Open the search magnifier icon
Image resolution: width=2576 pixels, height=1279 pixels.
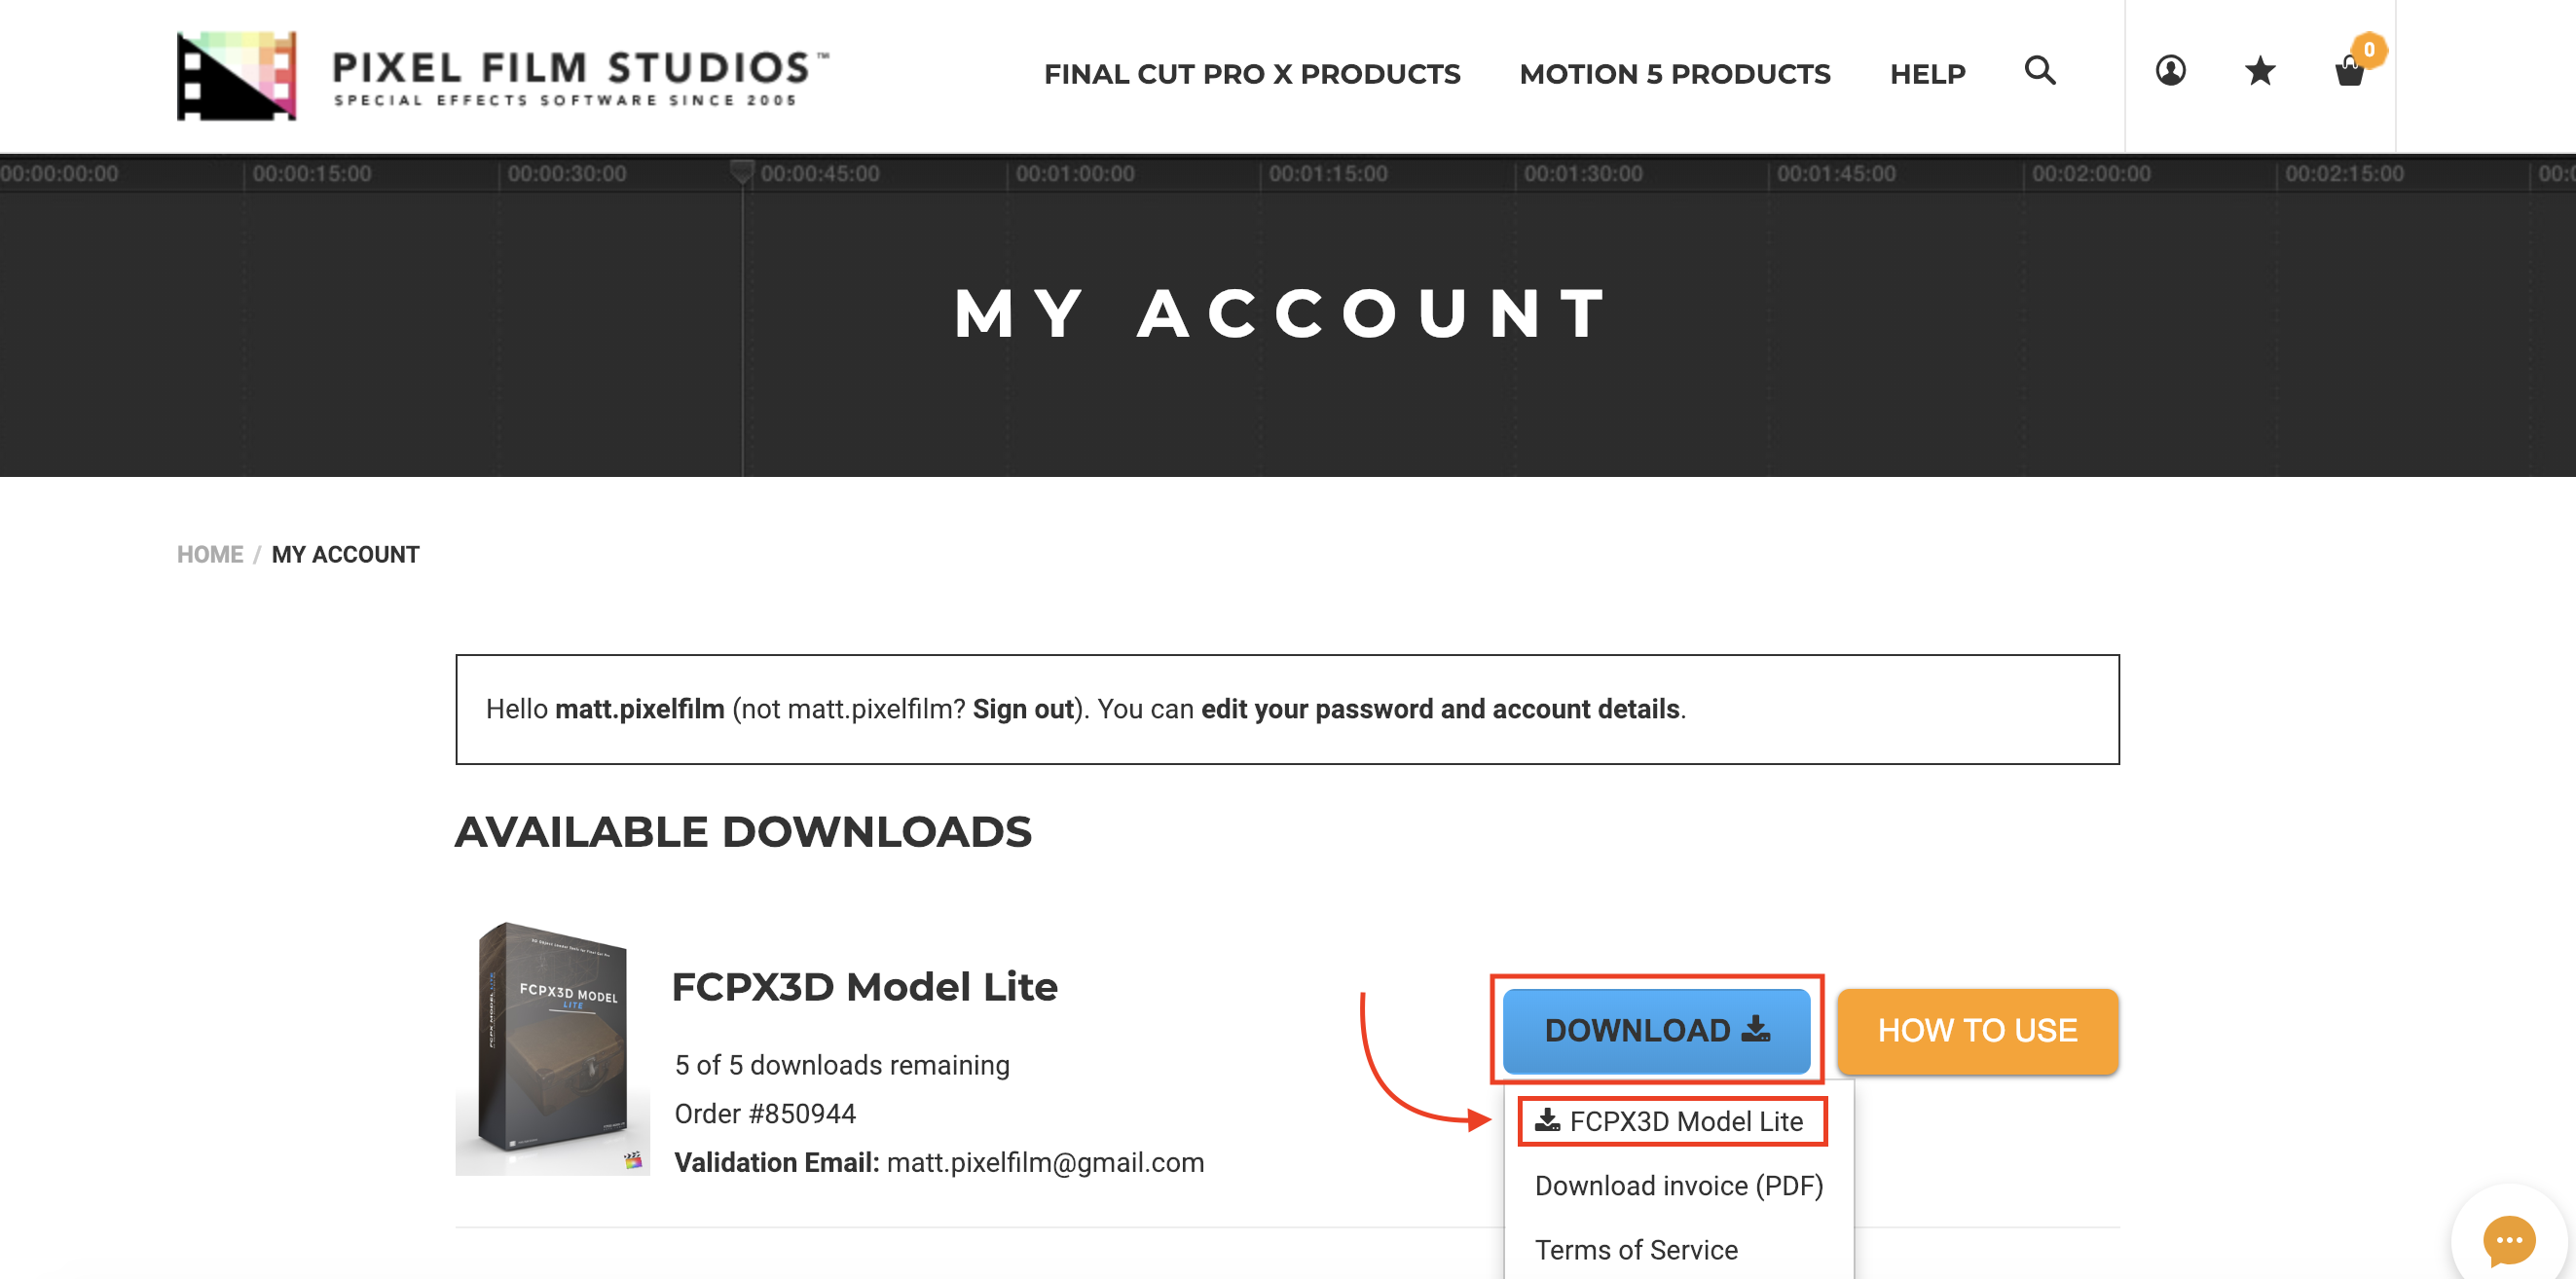[2040, 71]
